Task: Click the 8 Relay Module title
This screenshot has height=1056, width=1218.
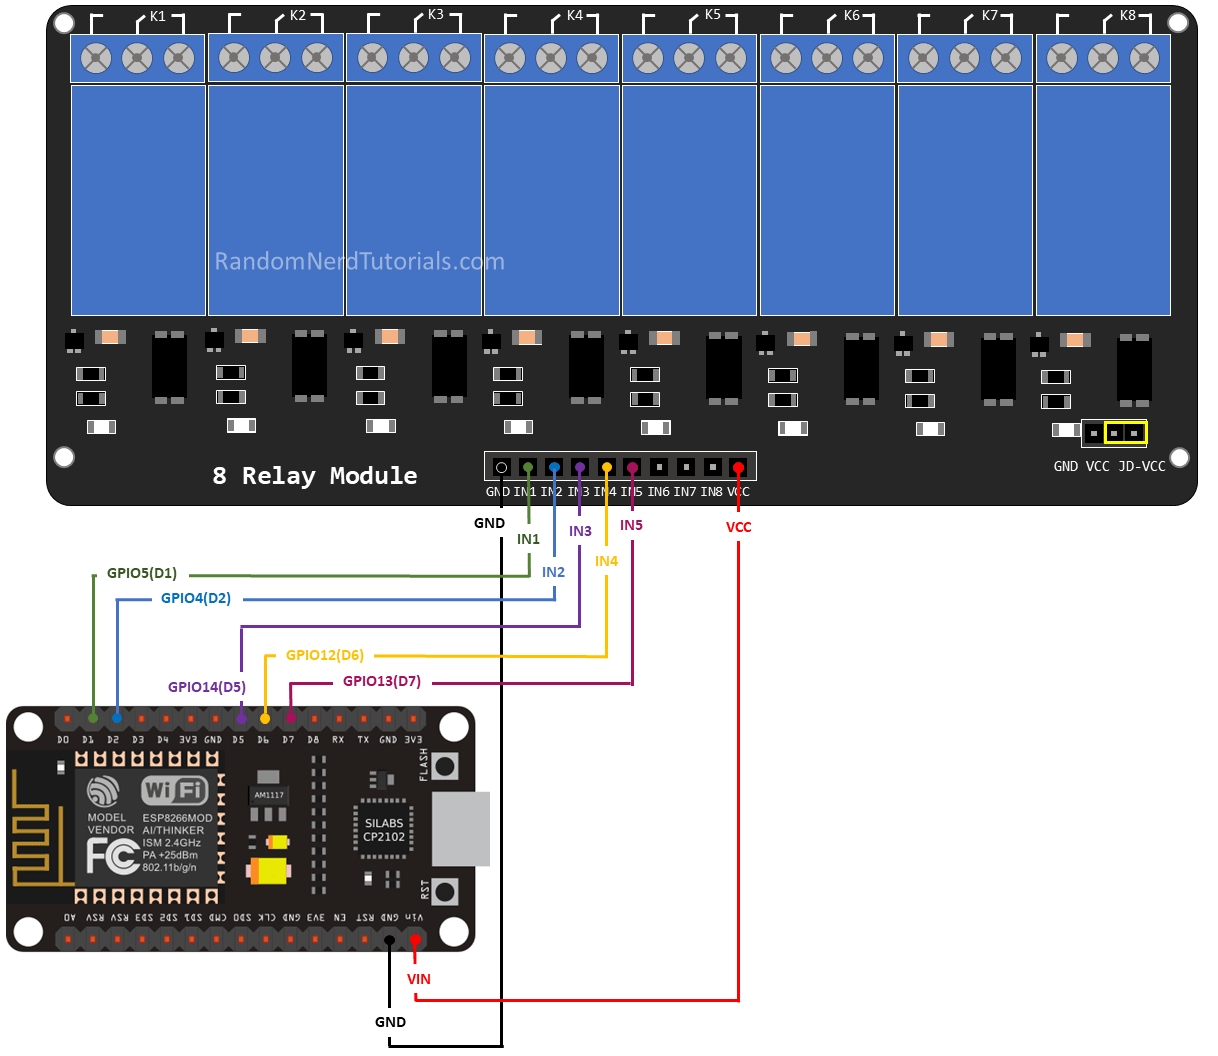Action: click(x=315, y=476)
